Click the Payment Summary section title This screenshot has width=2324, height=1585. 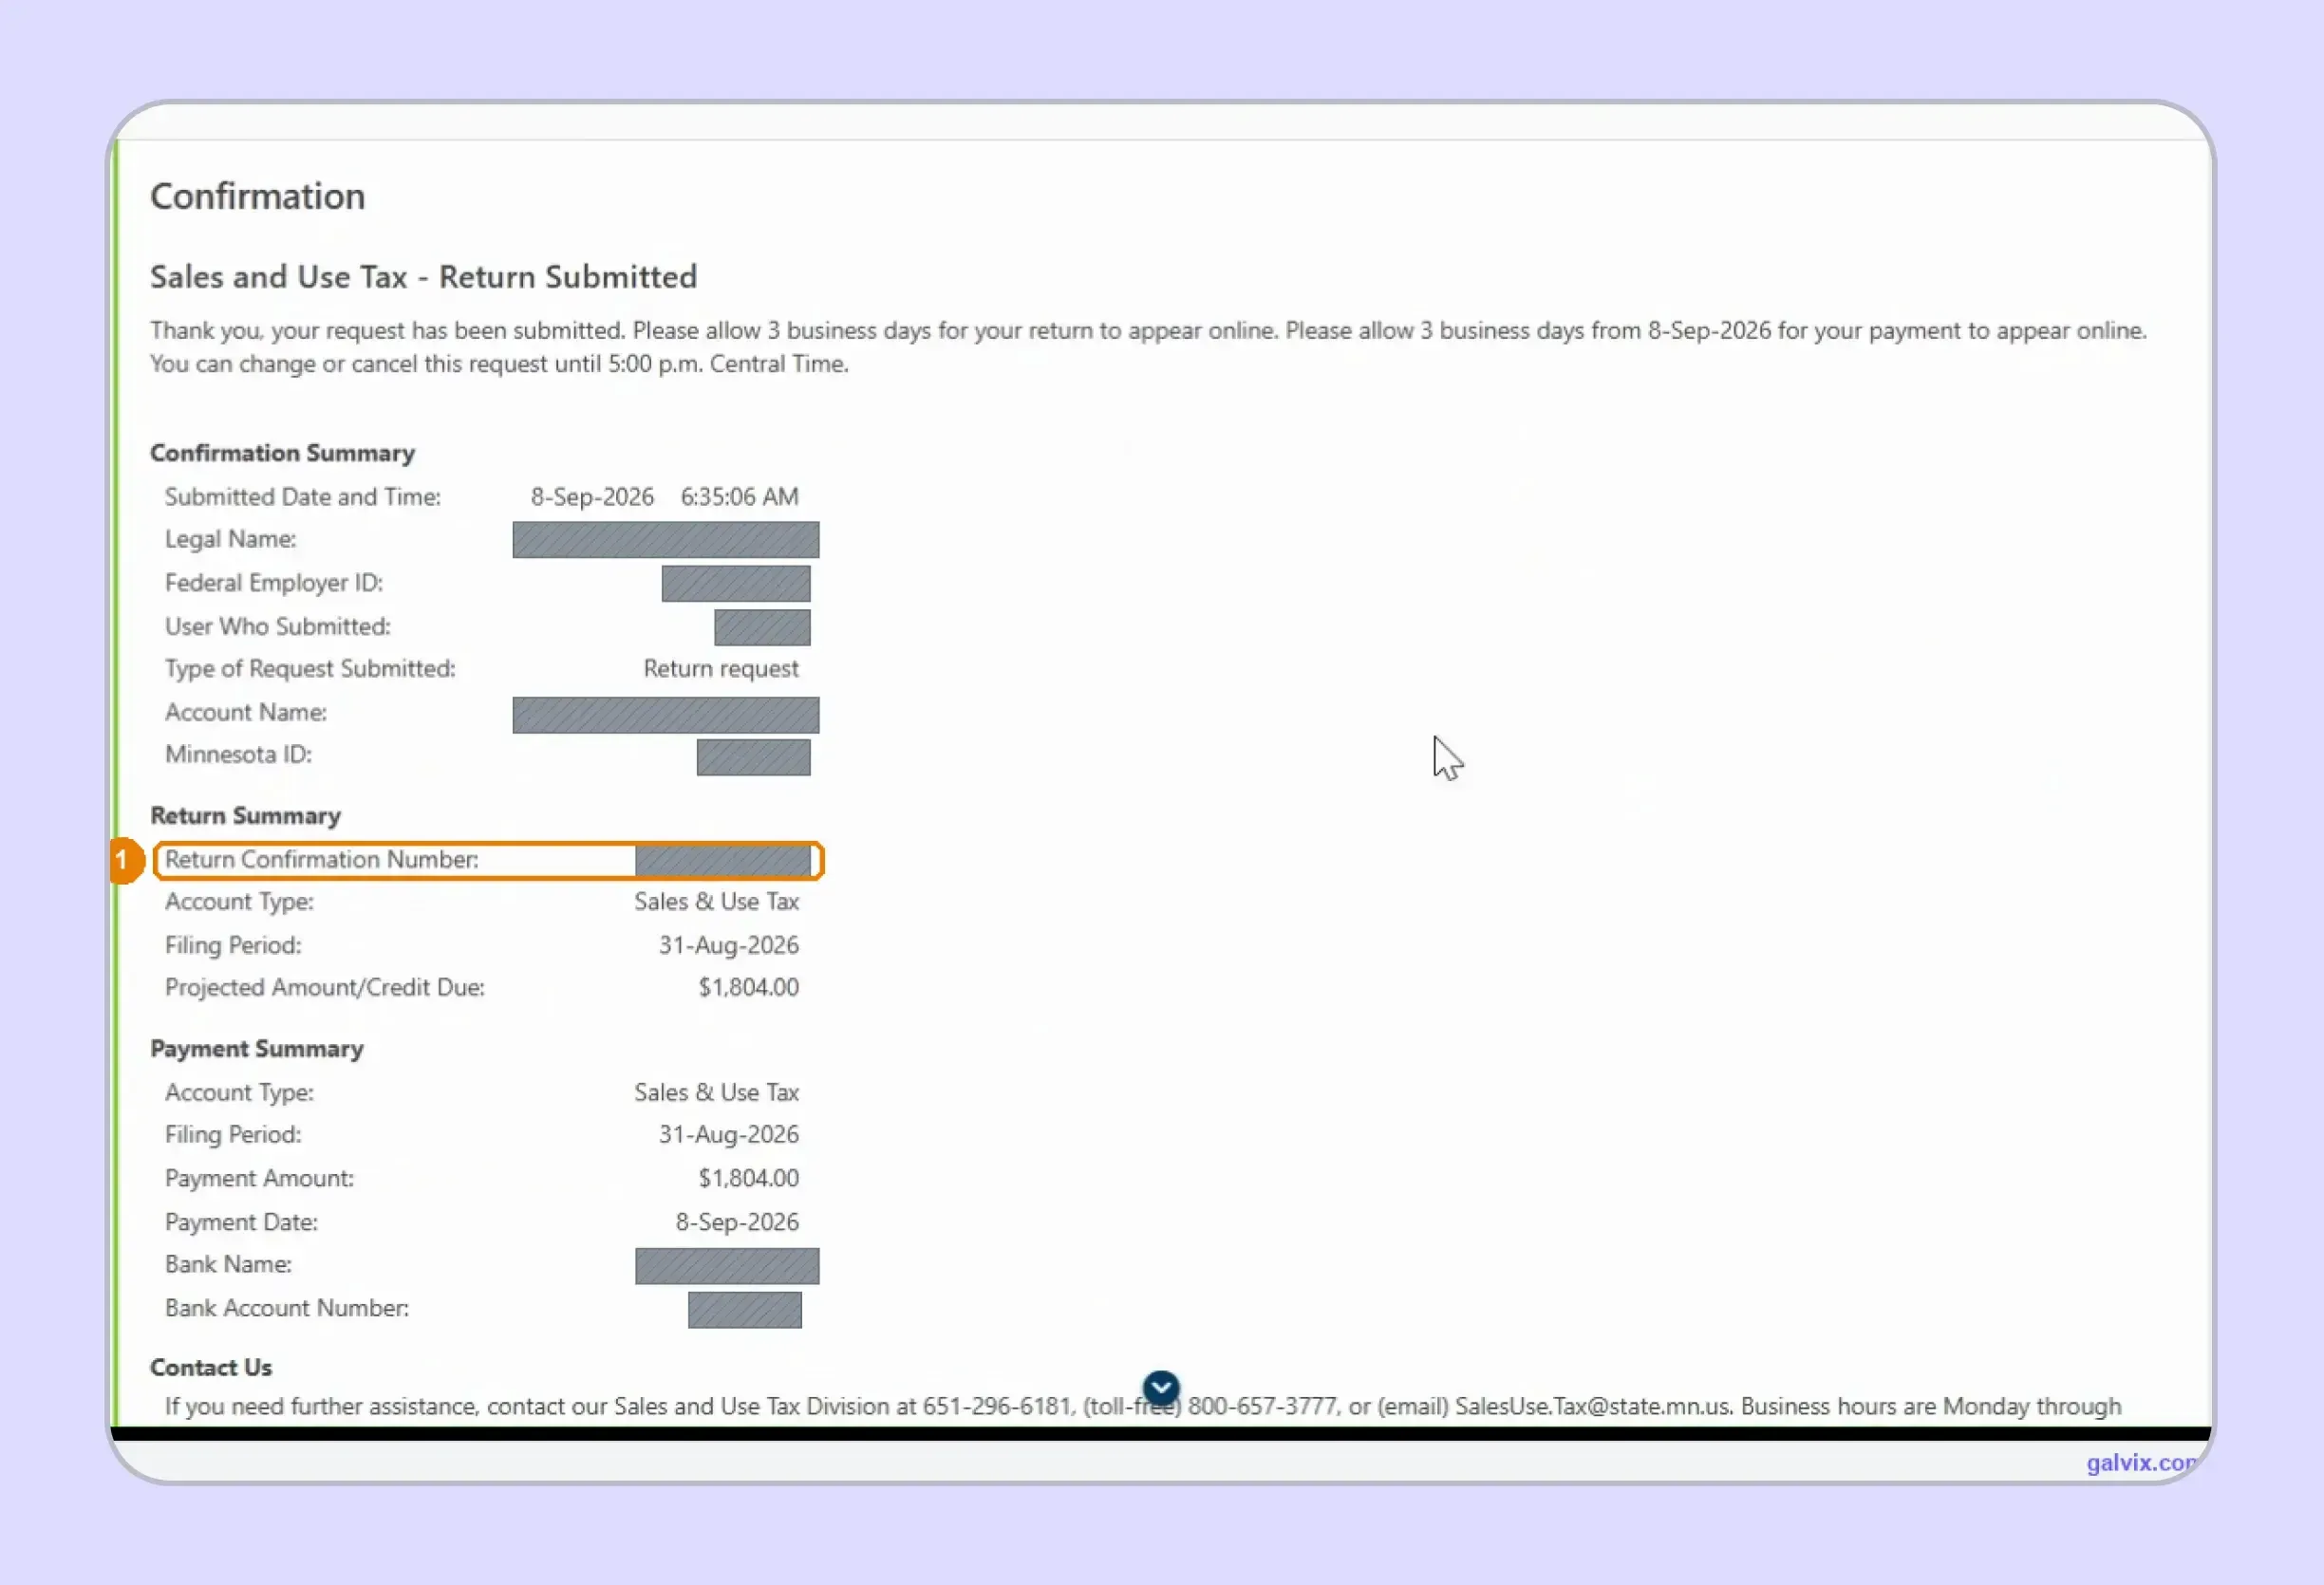coord(257,1049)
